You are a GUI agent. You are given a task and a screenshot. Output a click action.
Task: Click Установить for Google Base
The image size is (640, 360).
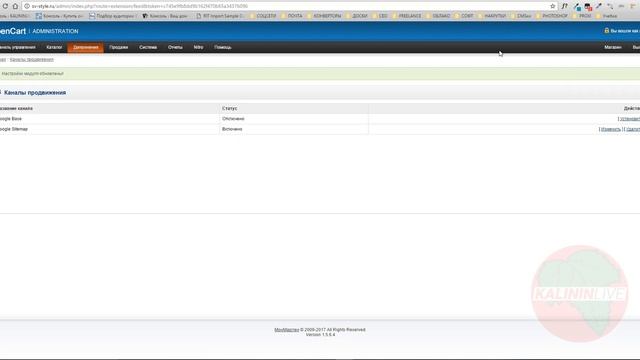pos(630,119)
